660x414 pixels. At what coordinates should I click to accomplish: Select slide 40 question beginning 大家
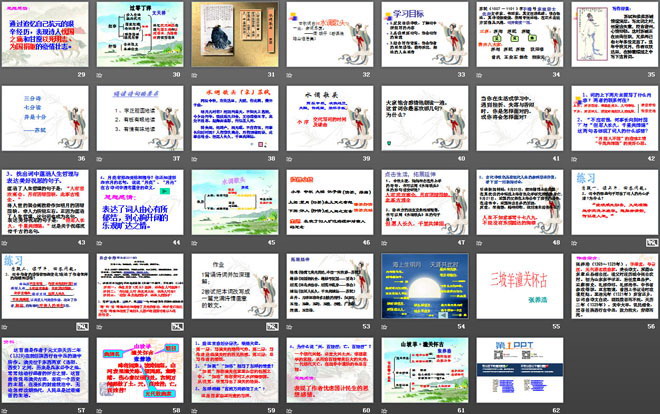(425, 118)
